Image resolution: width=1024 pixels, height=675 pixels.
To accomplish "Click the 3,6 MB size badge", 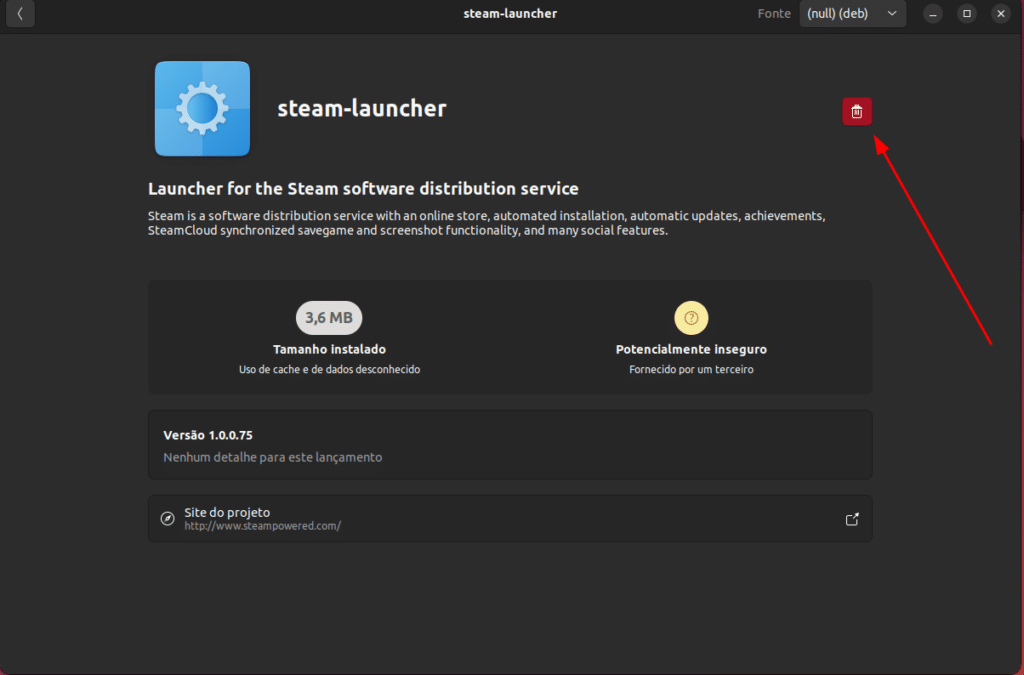I will coord(329,318).
